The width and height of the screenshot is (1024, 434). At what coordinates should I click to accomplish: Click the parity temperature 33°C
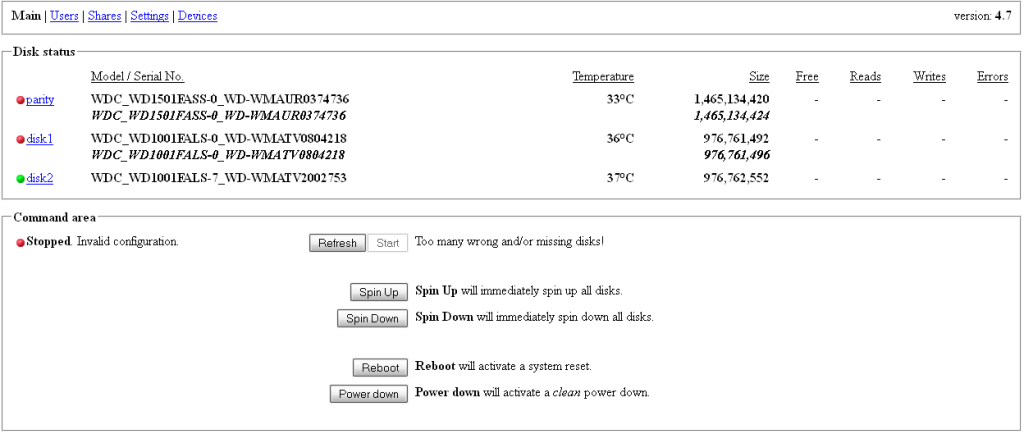pos(619,100)
